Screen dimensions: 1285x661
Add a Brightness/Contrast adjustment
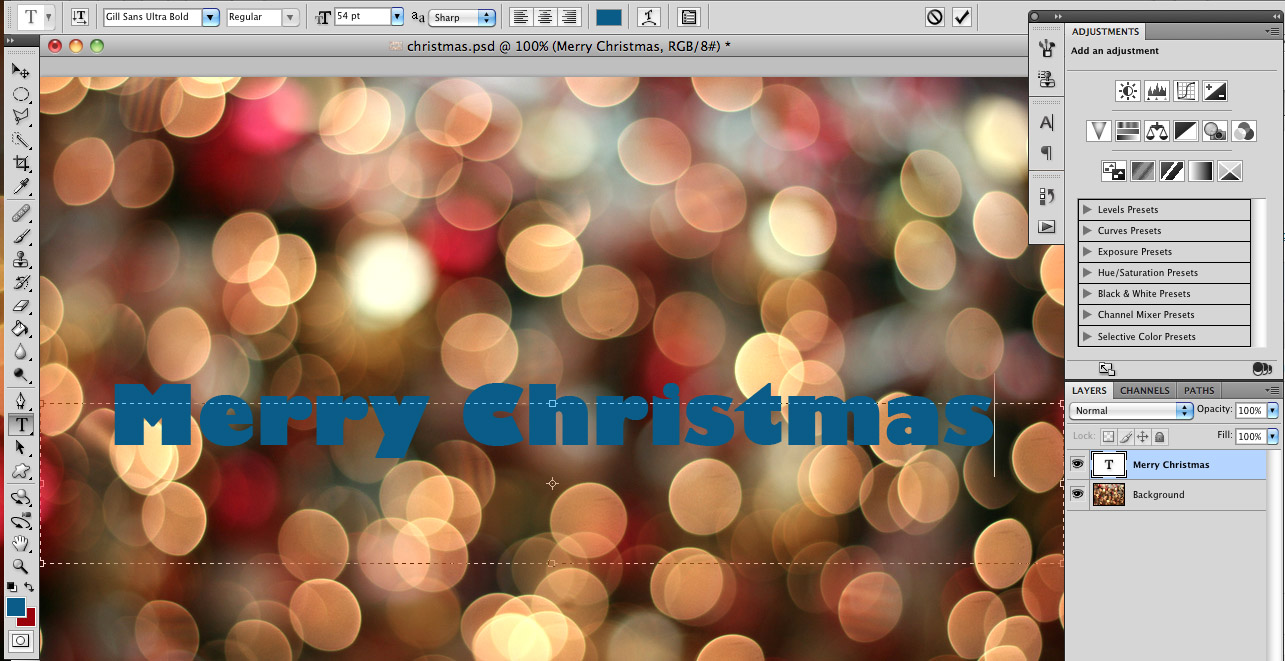tap(1128, 92)
